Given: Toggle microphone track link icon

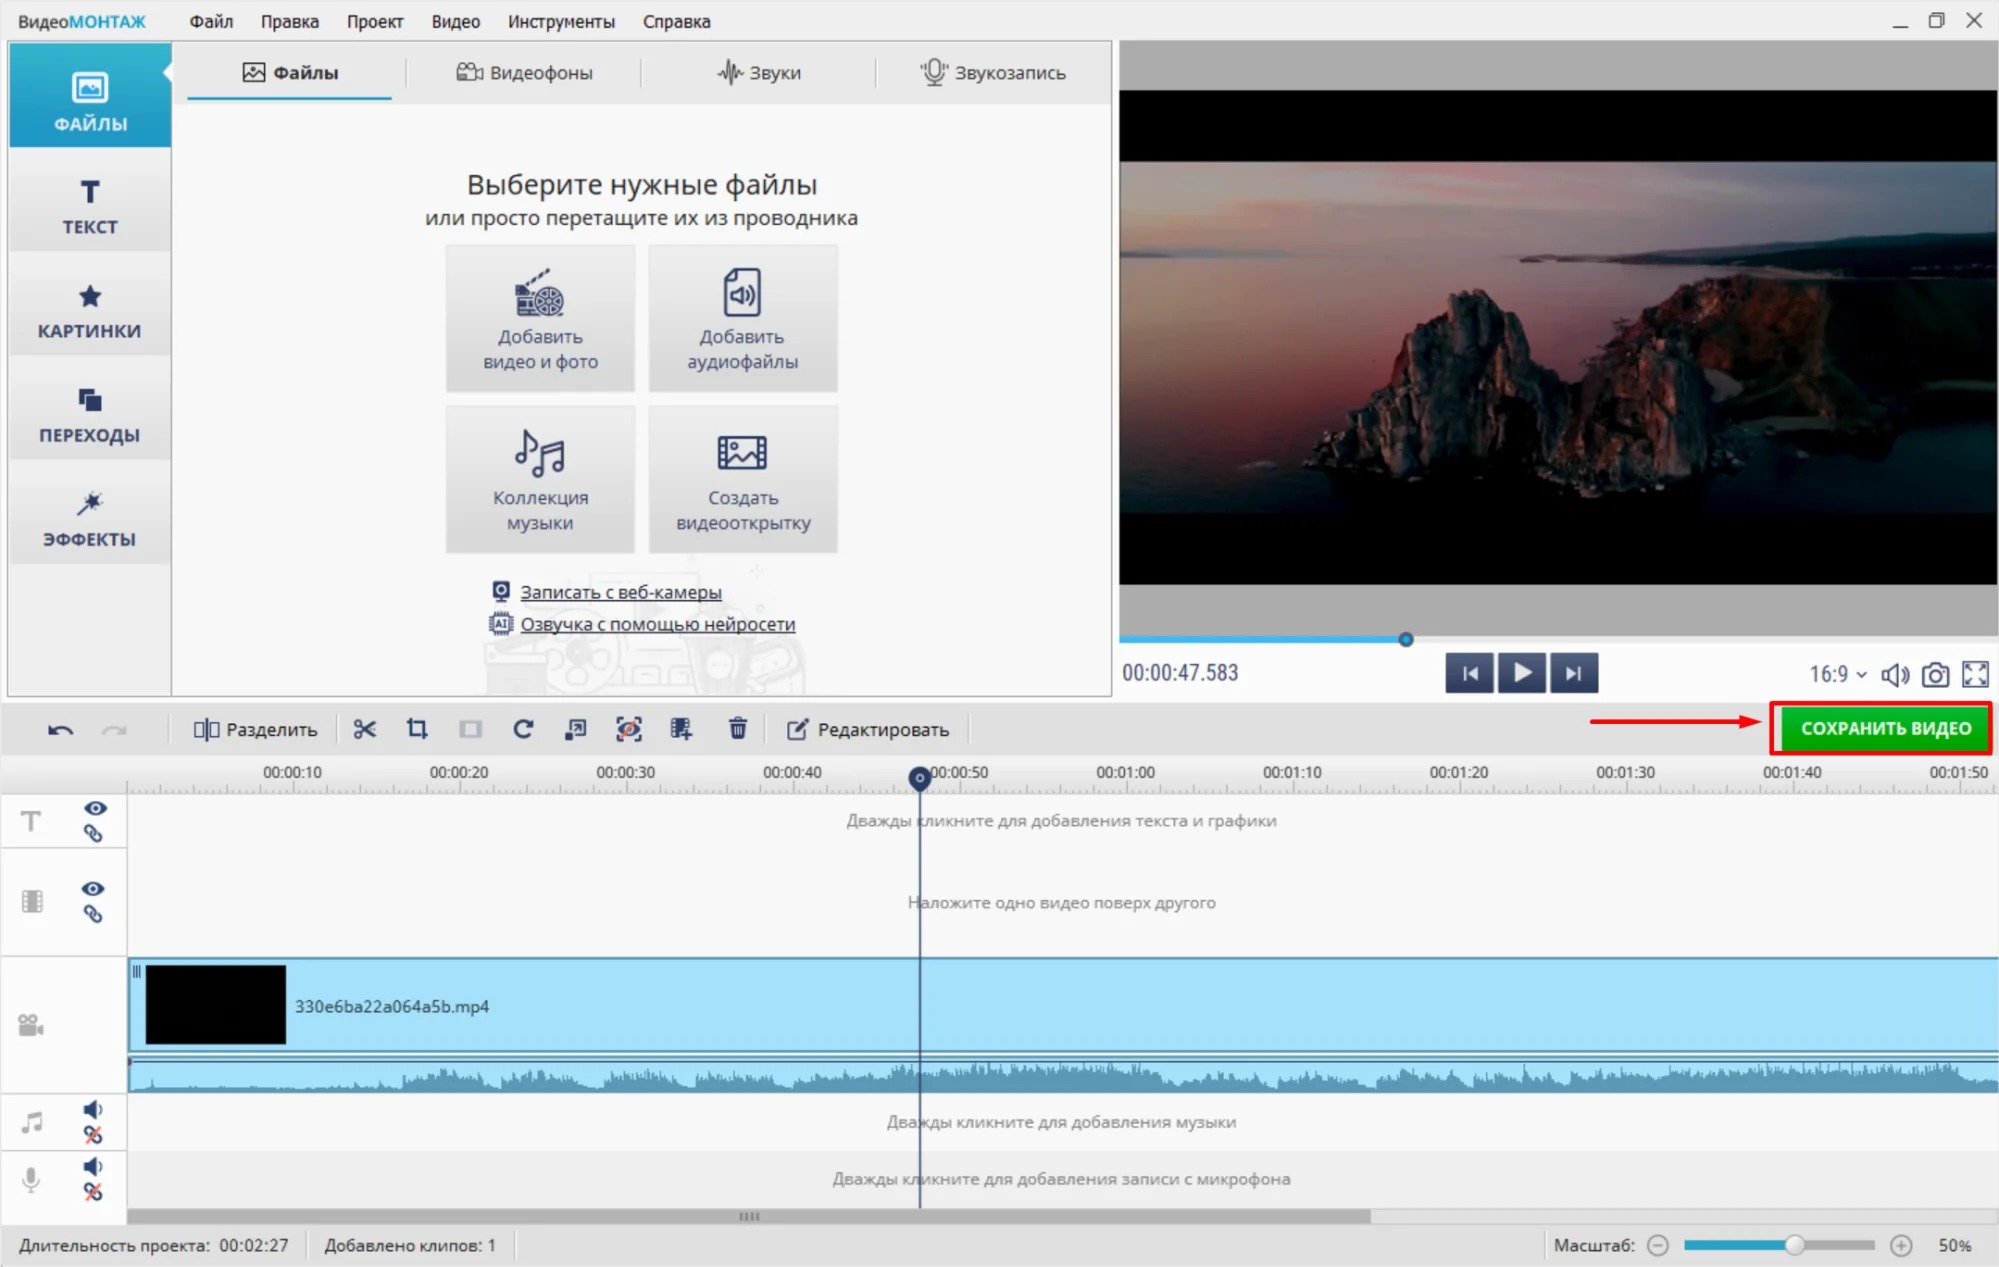Looking at the screenshot, I should point(93,1191).
